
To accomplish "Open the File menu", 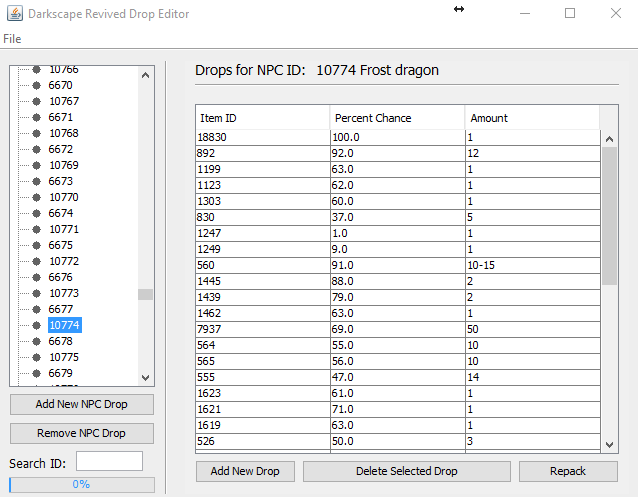I will coord(12,39).
